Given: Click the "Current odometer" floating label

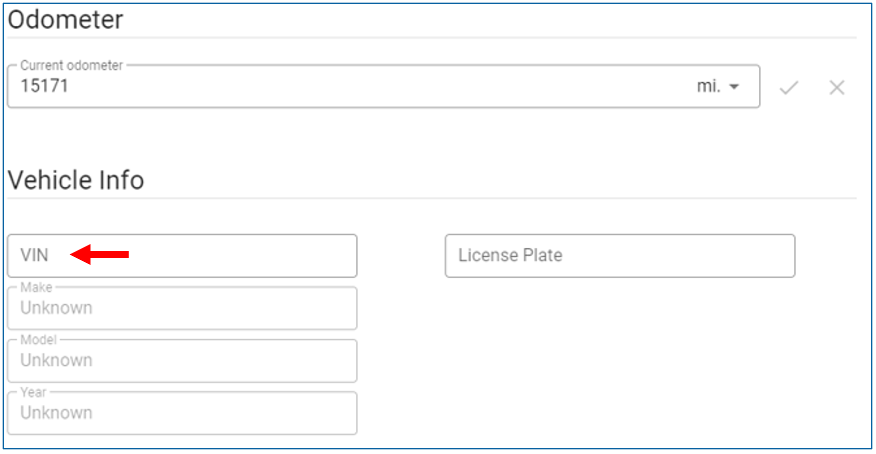Looking at the screenshot, I should (x=72, y=65).
